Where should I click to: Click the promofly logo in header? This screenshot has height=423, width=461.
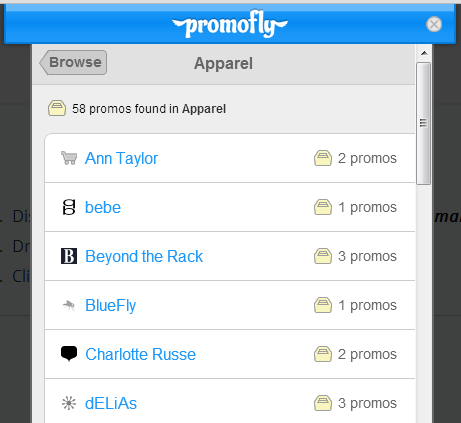pyautogui.click(x=230, y=24)
